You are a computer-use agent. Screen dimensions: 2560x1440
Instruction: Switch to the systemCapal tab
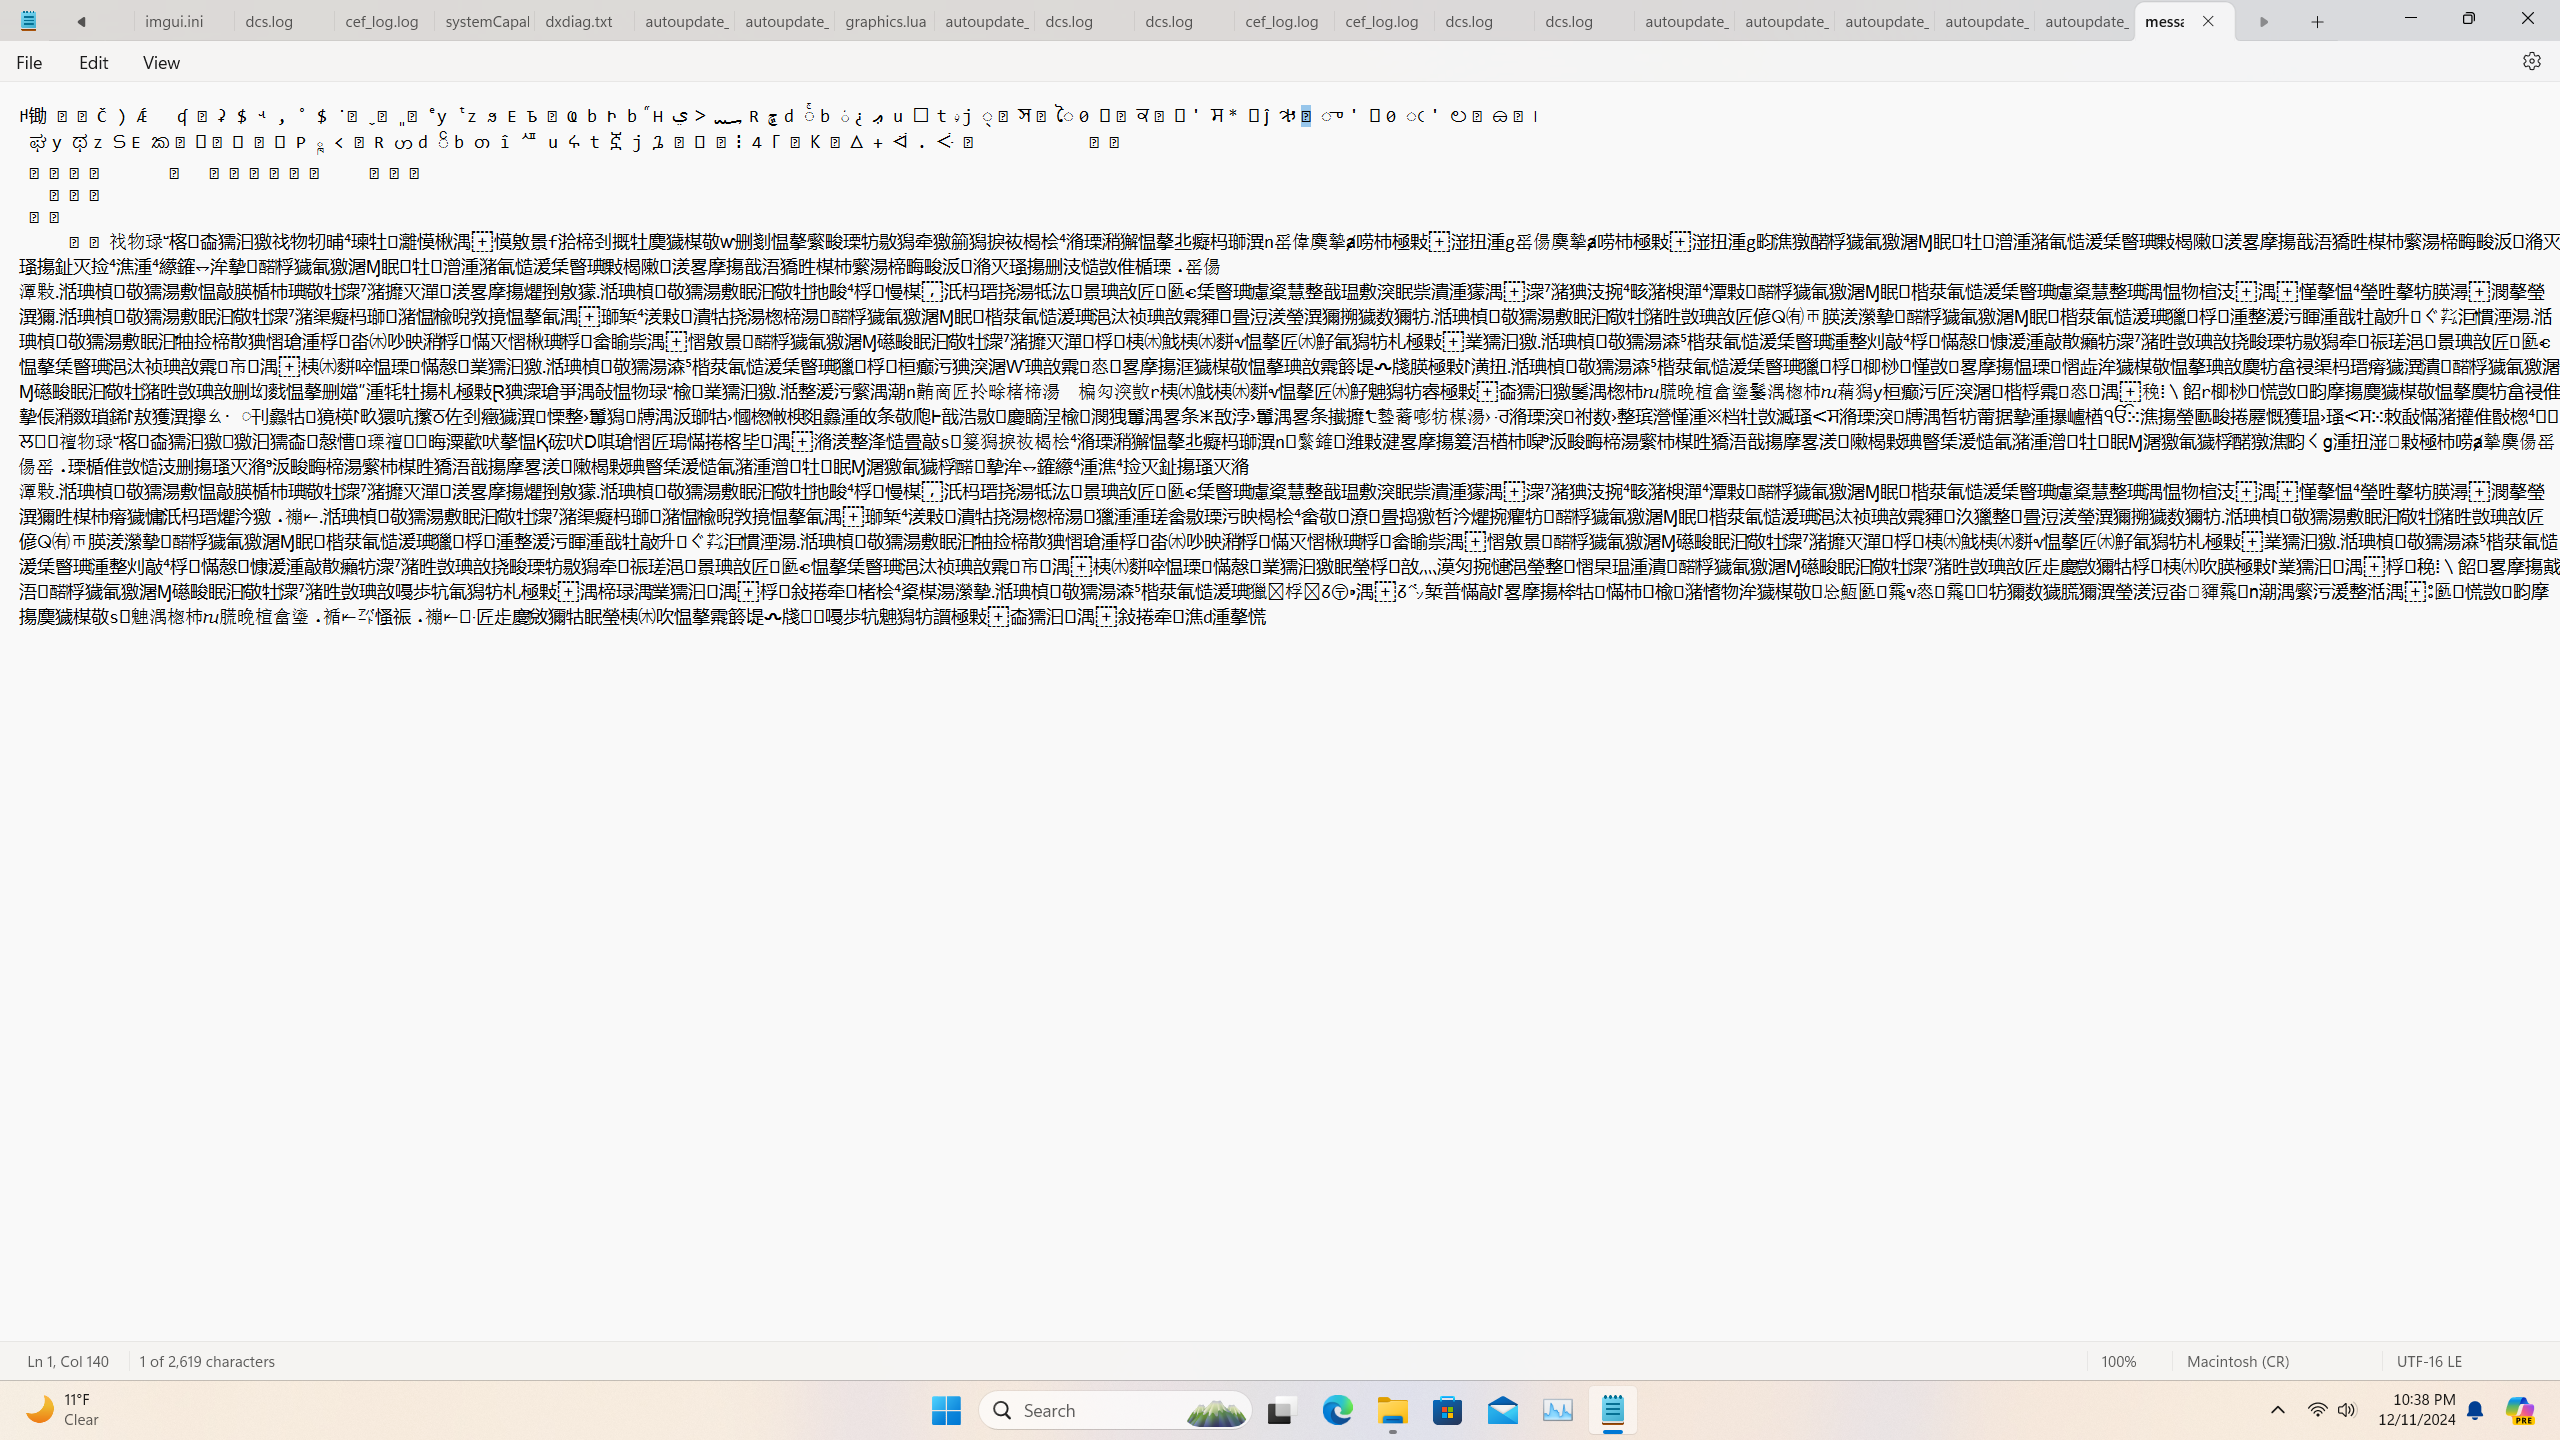(485, 21)
